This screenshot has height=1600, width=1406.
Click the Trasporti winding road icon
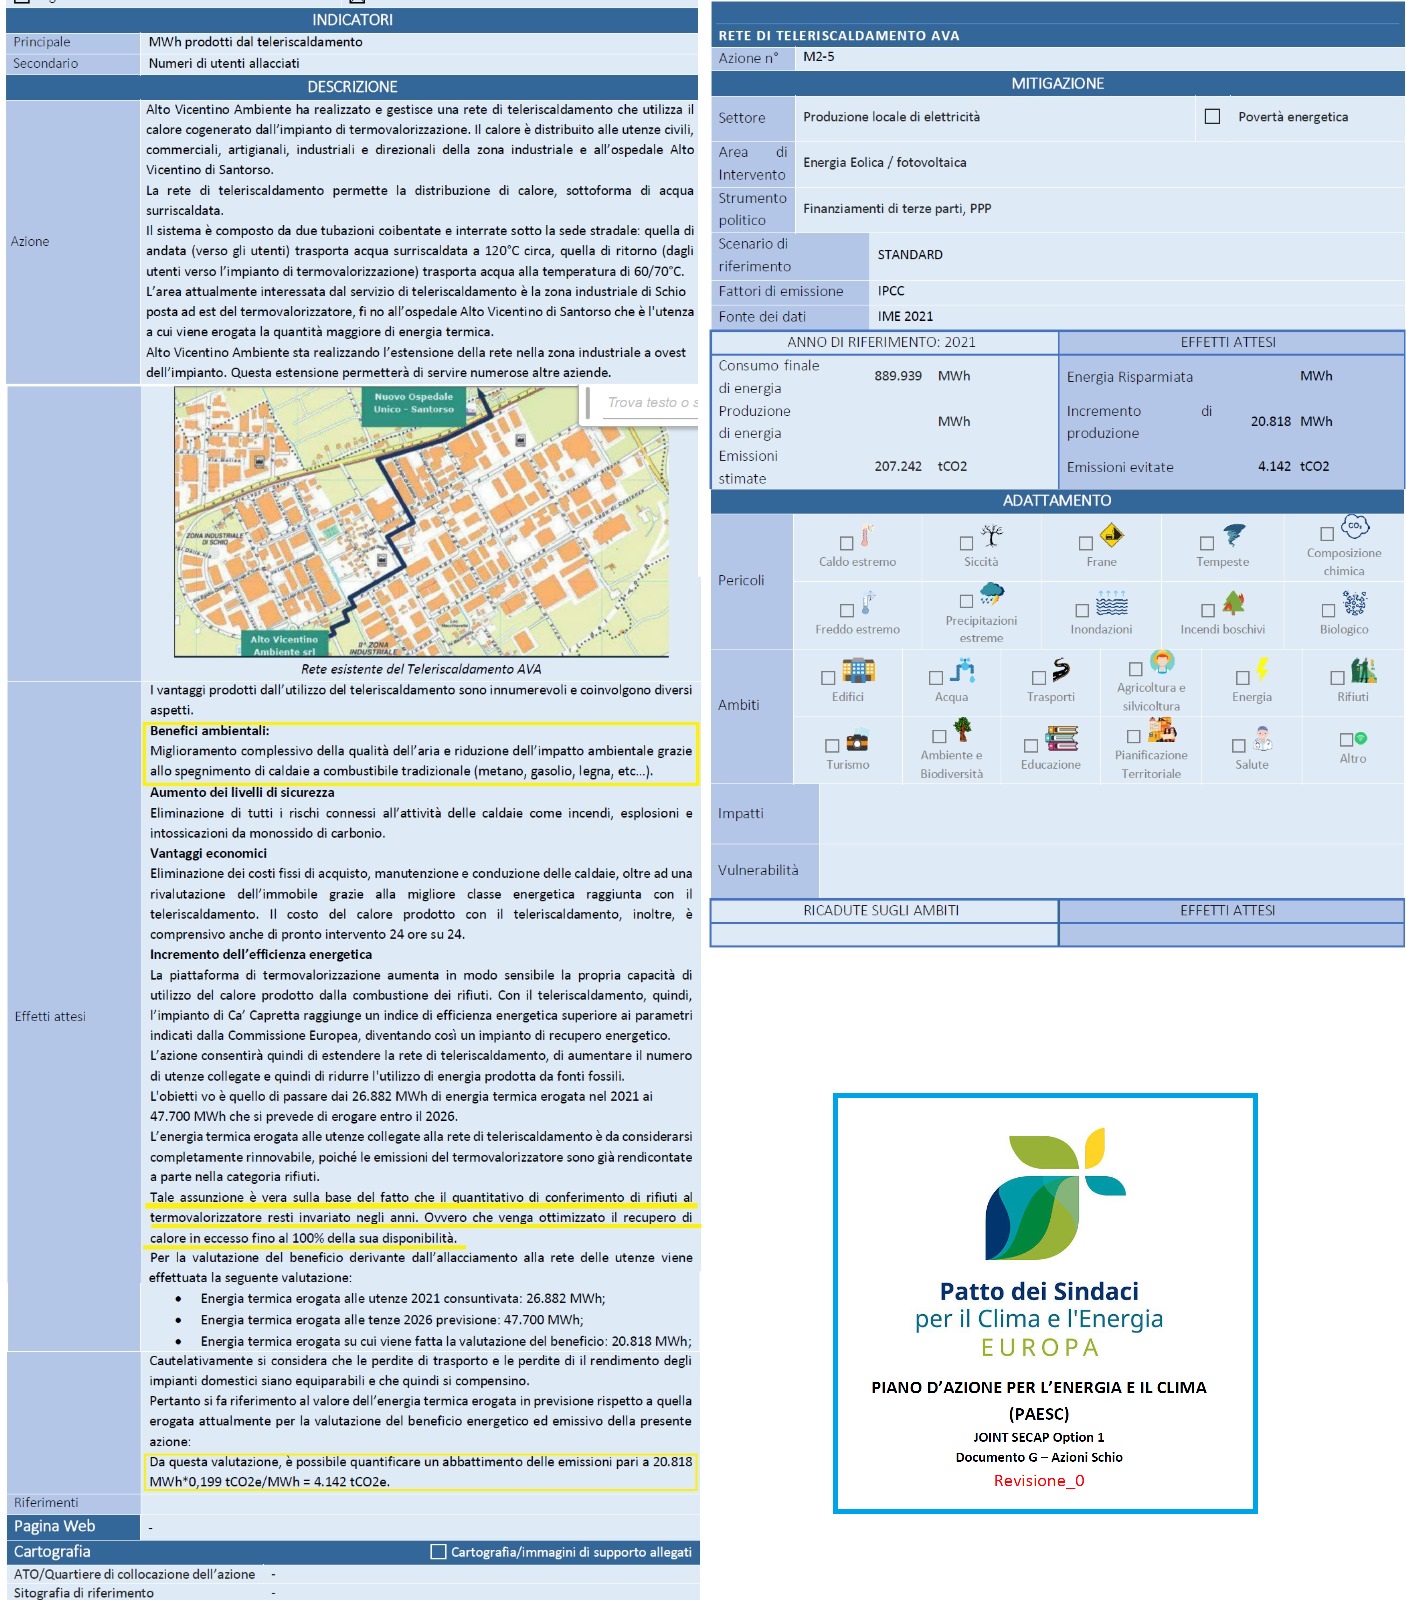click(1061, 670)
